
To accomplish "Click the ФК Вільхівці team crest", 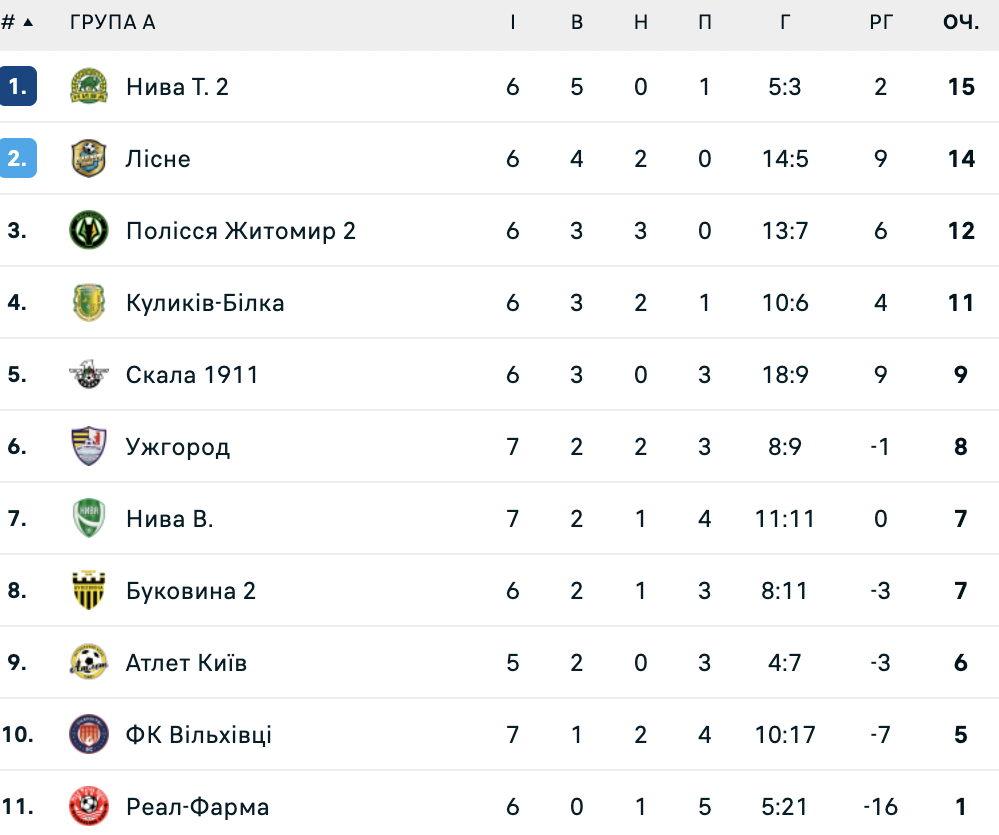I will [x=89, y=735].
